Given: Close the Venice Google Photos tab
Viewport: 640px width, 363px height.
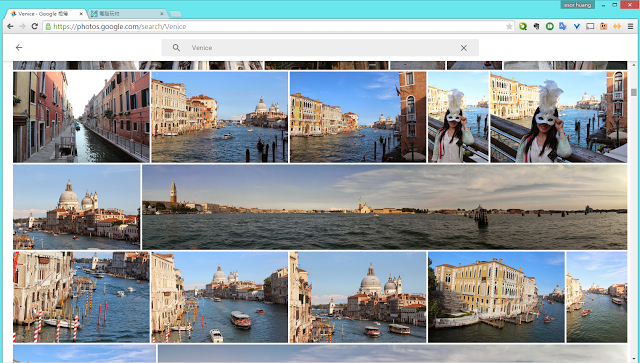Looking at the screenshot, I should tap(81, 14).
